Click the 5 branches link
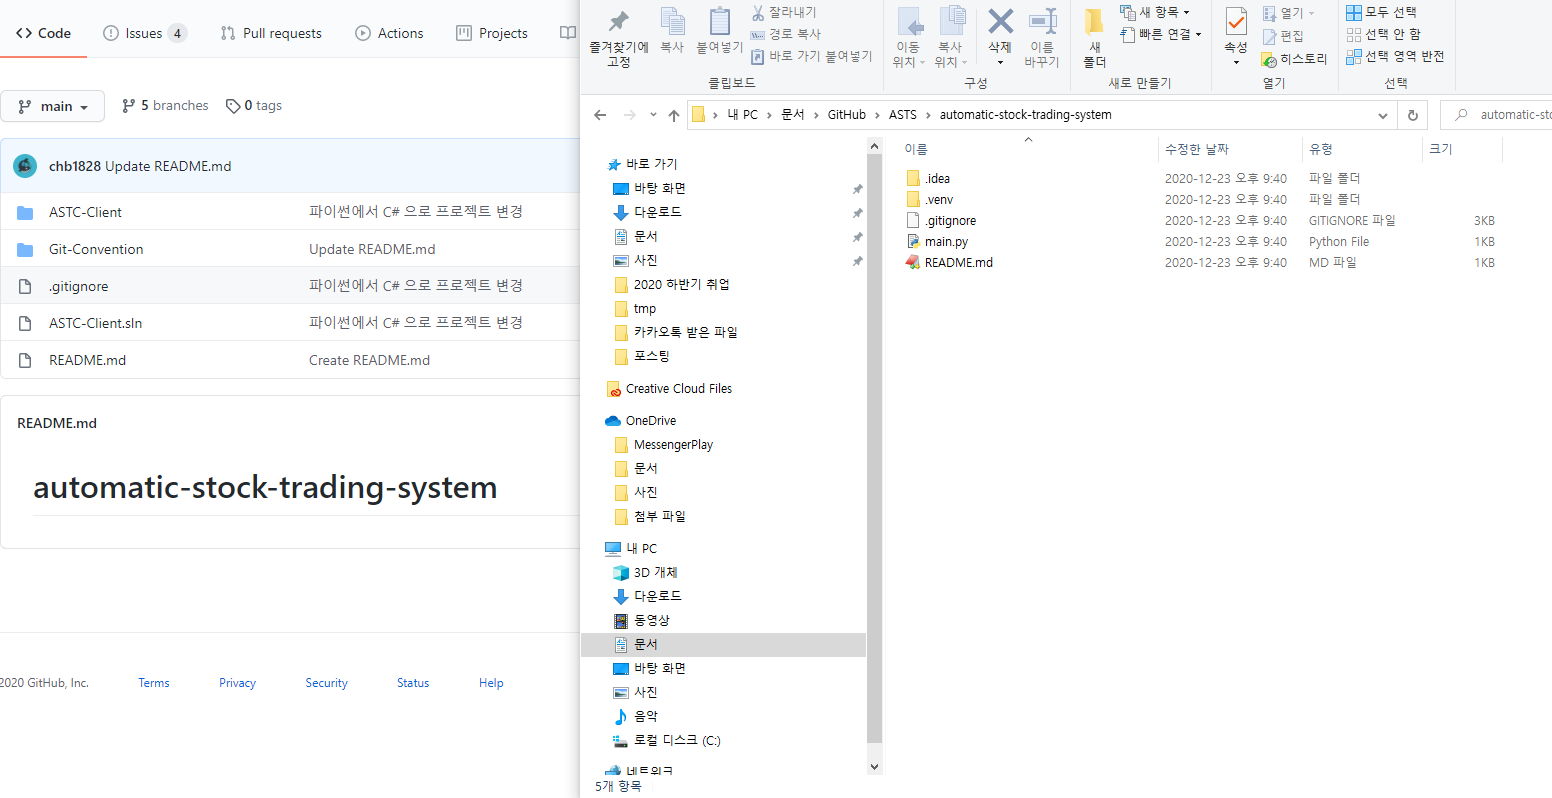Screen dimensions: 1552x798 point(165,106)
